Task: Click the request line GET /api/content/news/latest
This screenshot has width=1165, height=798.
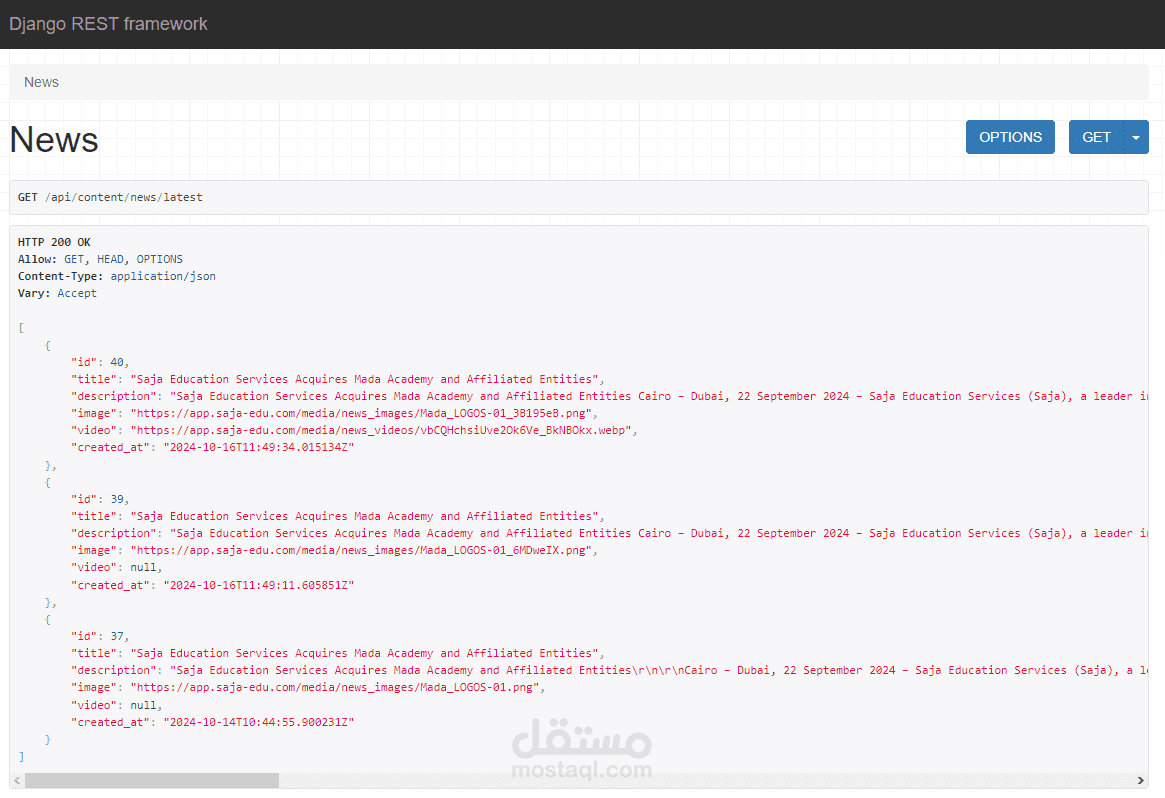Action: (110, 197)
